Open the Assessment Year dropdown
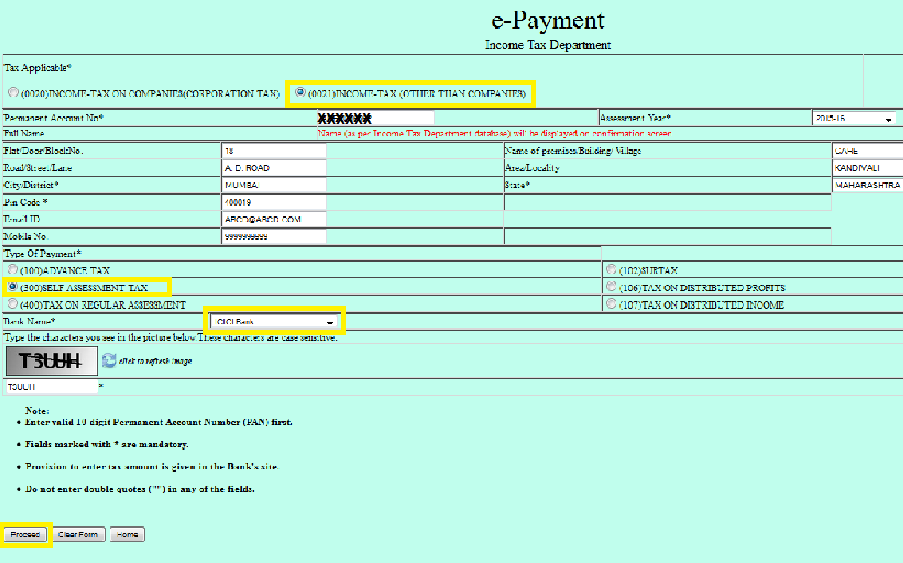903x563 pixels. pyautogui.click(x=853, y=118)
